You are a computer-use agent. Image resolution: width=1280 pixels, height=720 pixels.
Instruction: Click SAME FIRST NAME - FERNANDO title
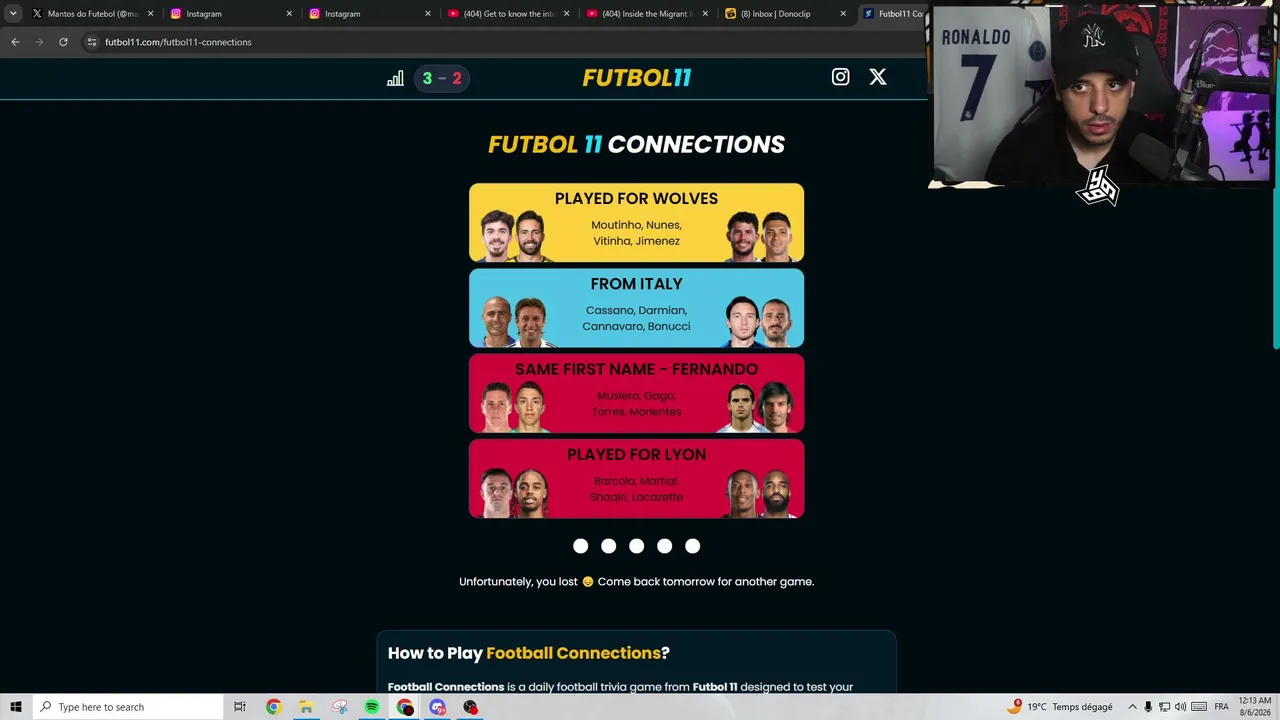click(636, 369)
